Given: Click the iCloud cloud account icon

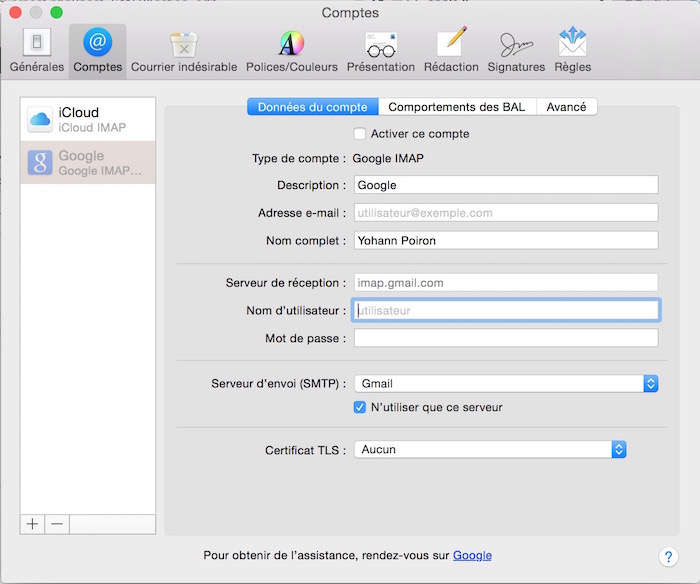Looking at the screenshot, I should coord(40,119).
